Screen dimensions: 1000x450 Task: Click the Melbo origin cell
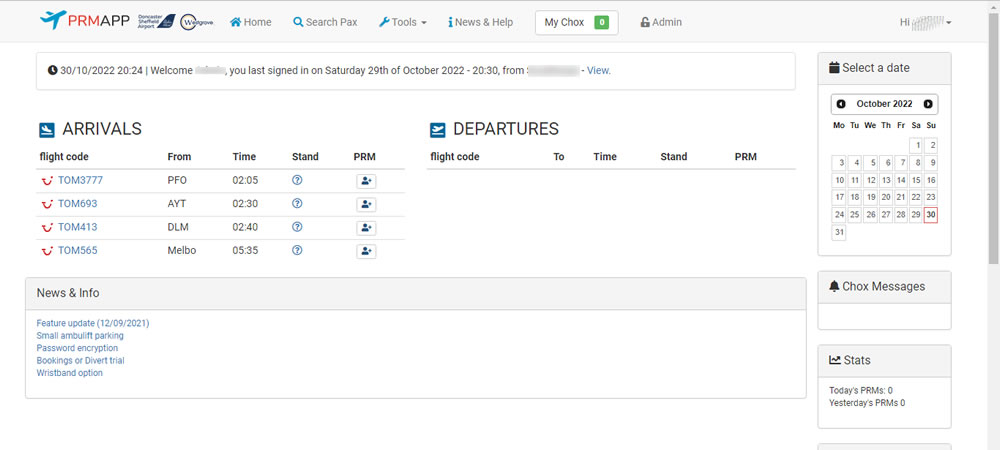pyautogui.click(x=182, y=250)
